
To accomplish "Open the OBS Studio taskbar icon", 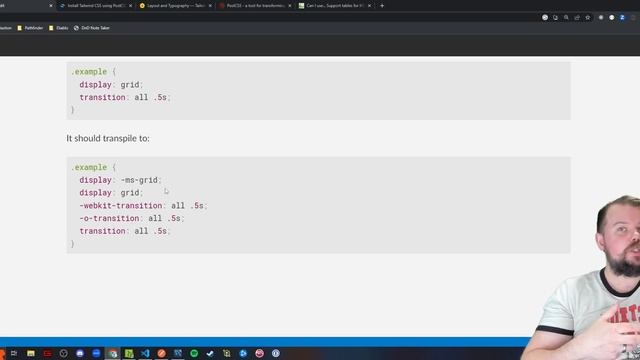I will tap(63, 353).
